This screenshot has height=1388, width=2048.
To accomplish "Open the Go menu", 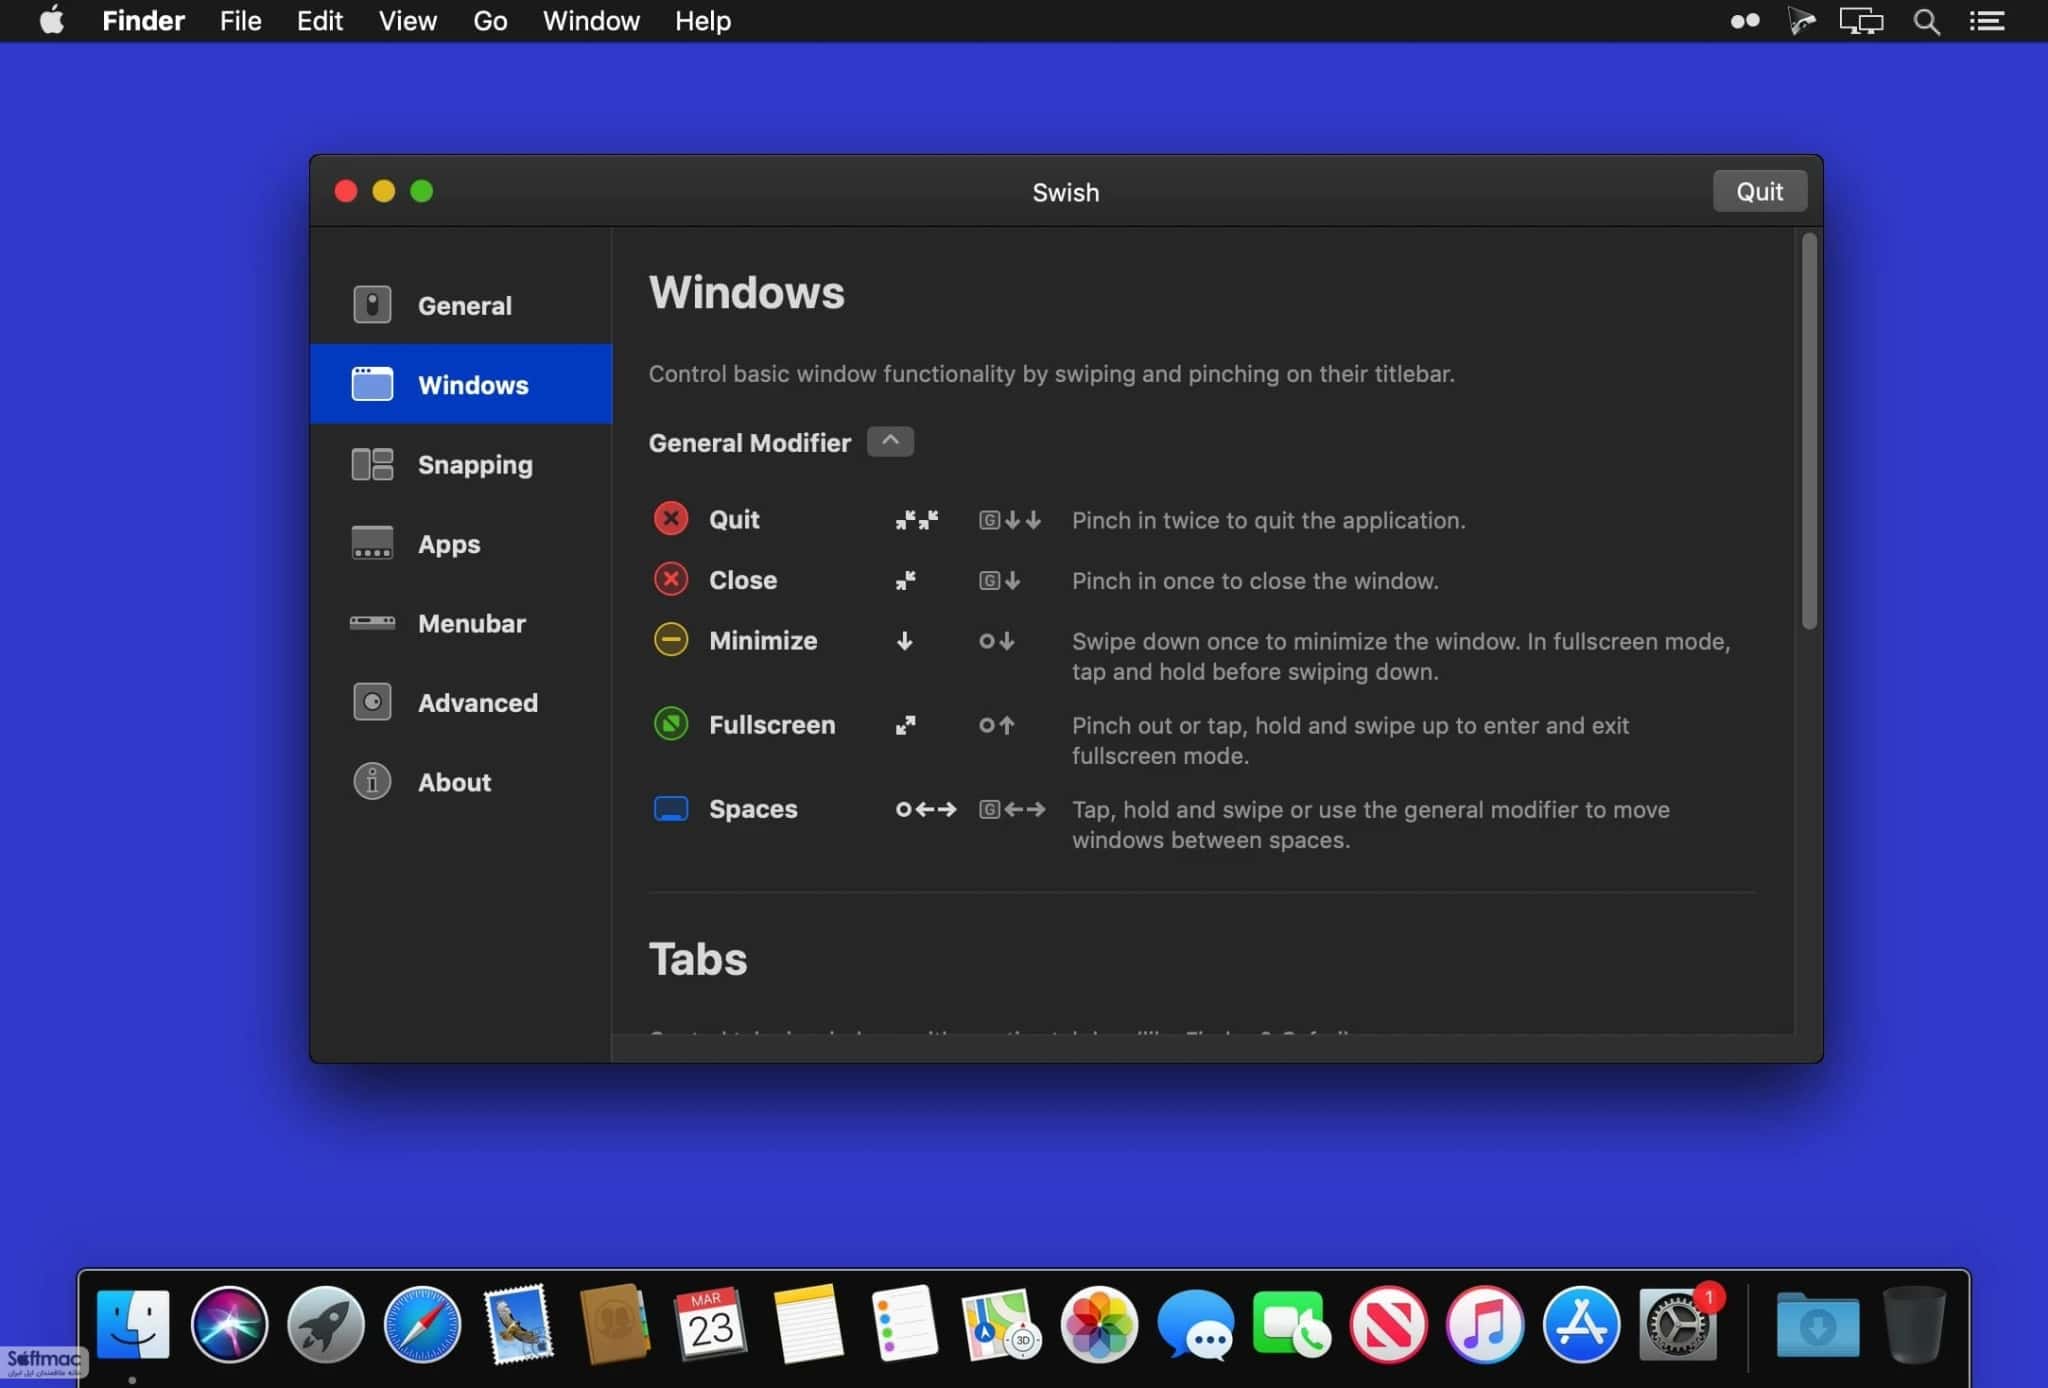I will point(490,21).
